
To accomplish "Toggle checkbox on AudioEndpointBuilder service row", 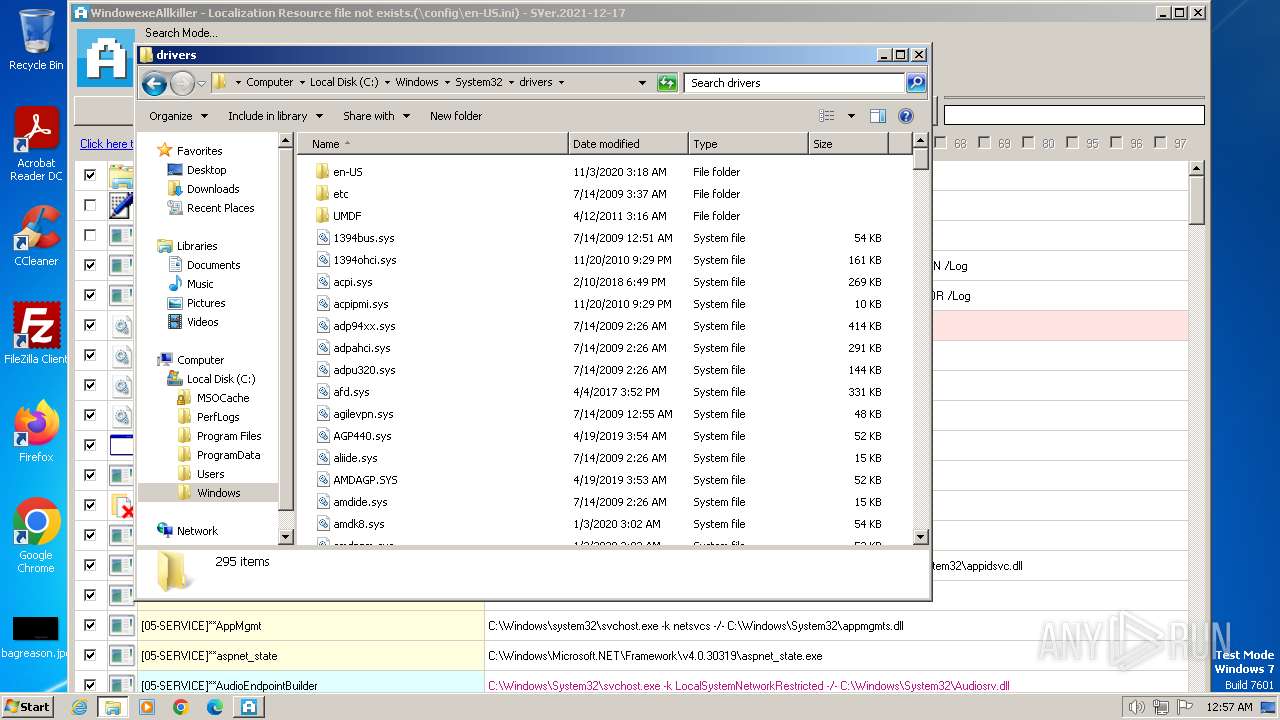I will tap(90, 685).
